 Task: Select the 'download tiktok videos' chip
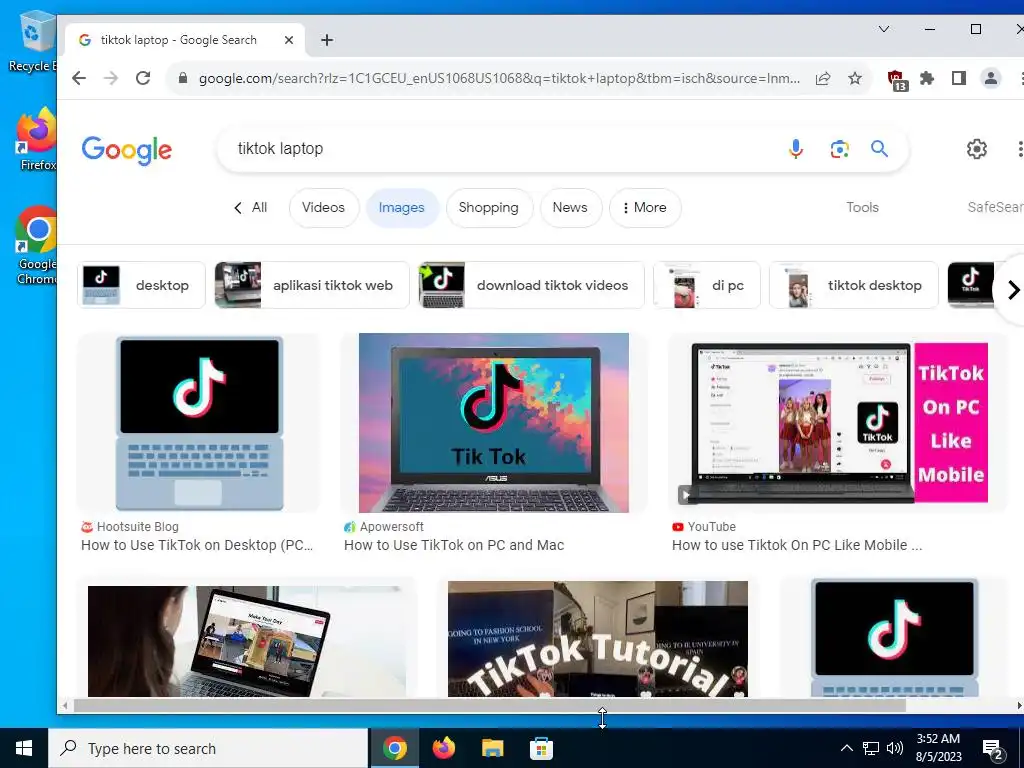531,285
